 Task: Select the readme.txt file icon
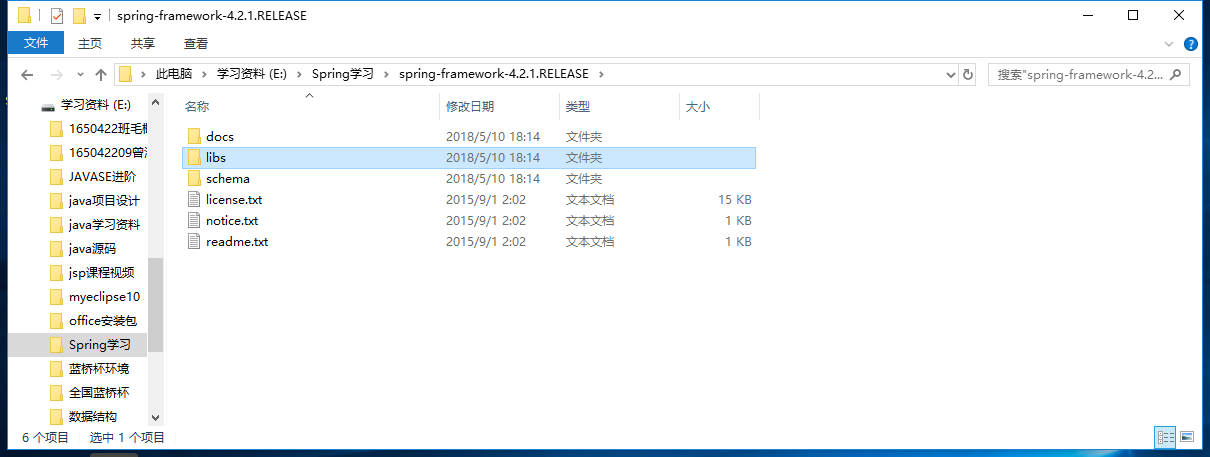pyautogui.click(x=195, y=241)
